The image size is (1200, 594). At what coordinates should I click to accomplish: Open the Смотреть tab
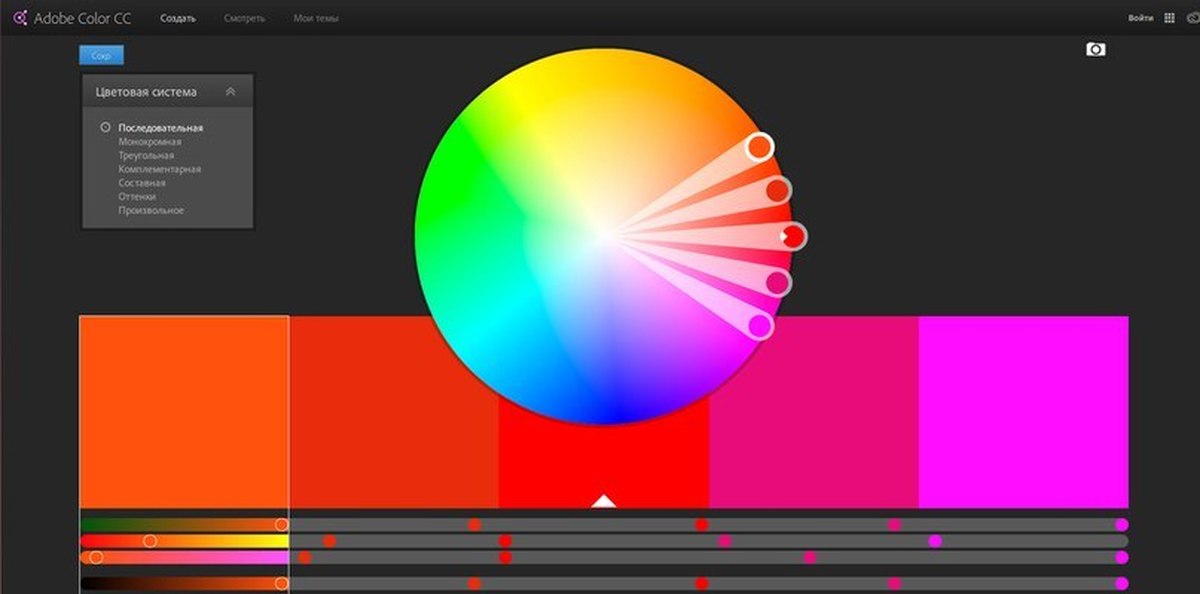tap(244, 18)
